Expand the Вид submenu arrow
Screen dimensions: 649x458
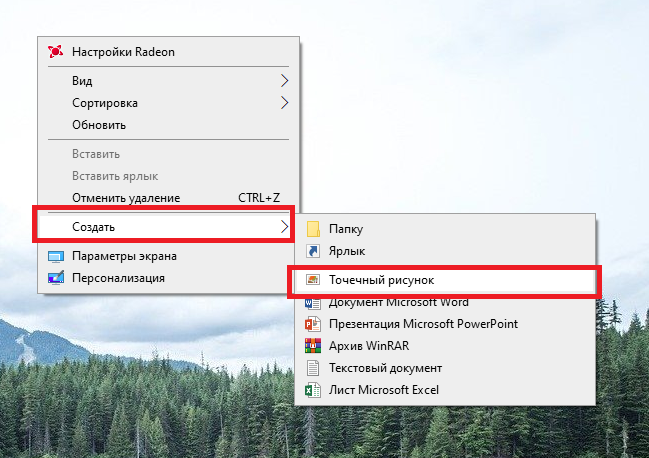click(284, 81)
